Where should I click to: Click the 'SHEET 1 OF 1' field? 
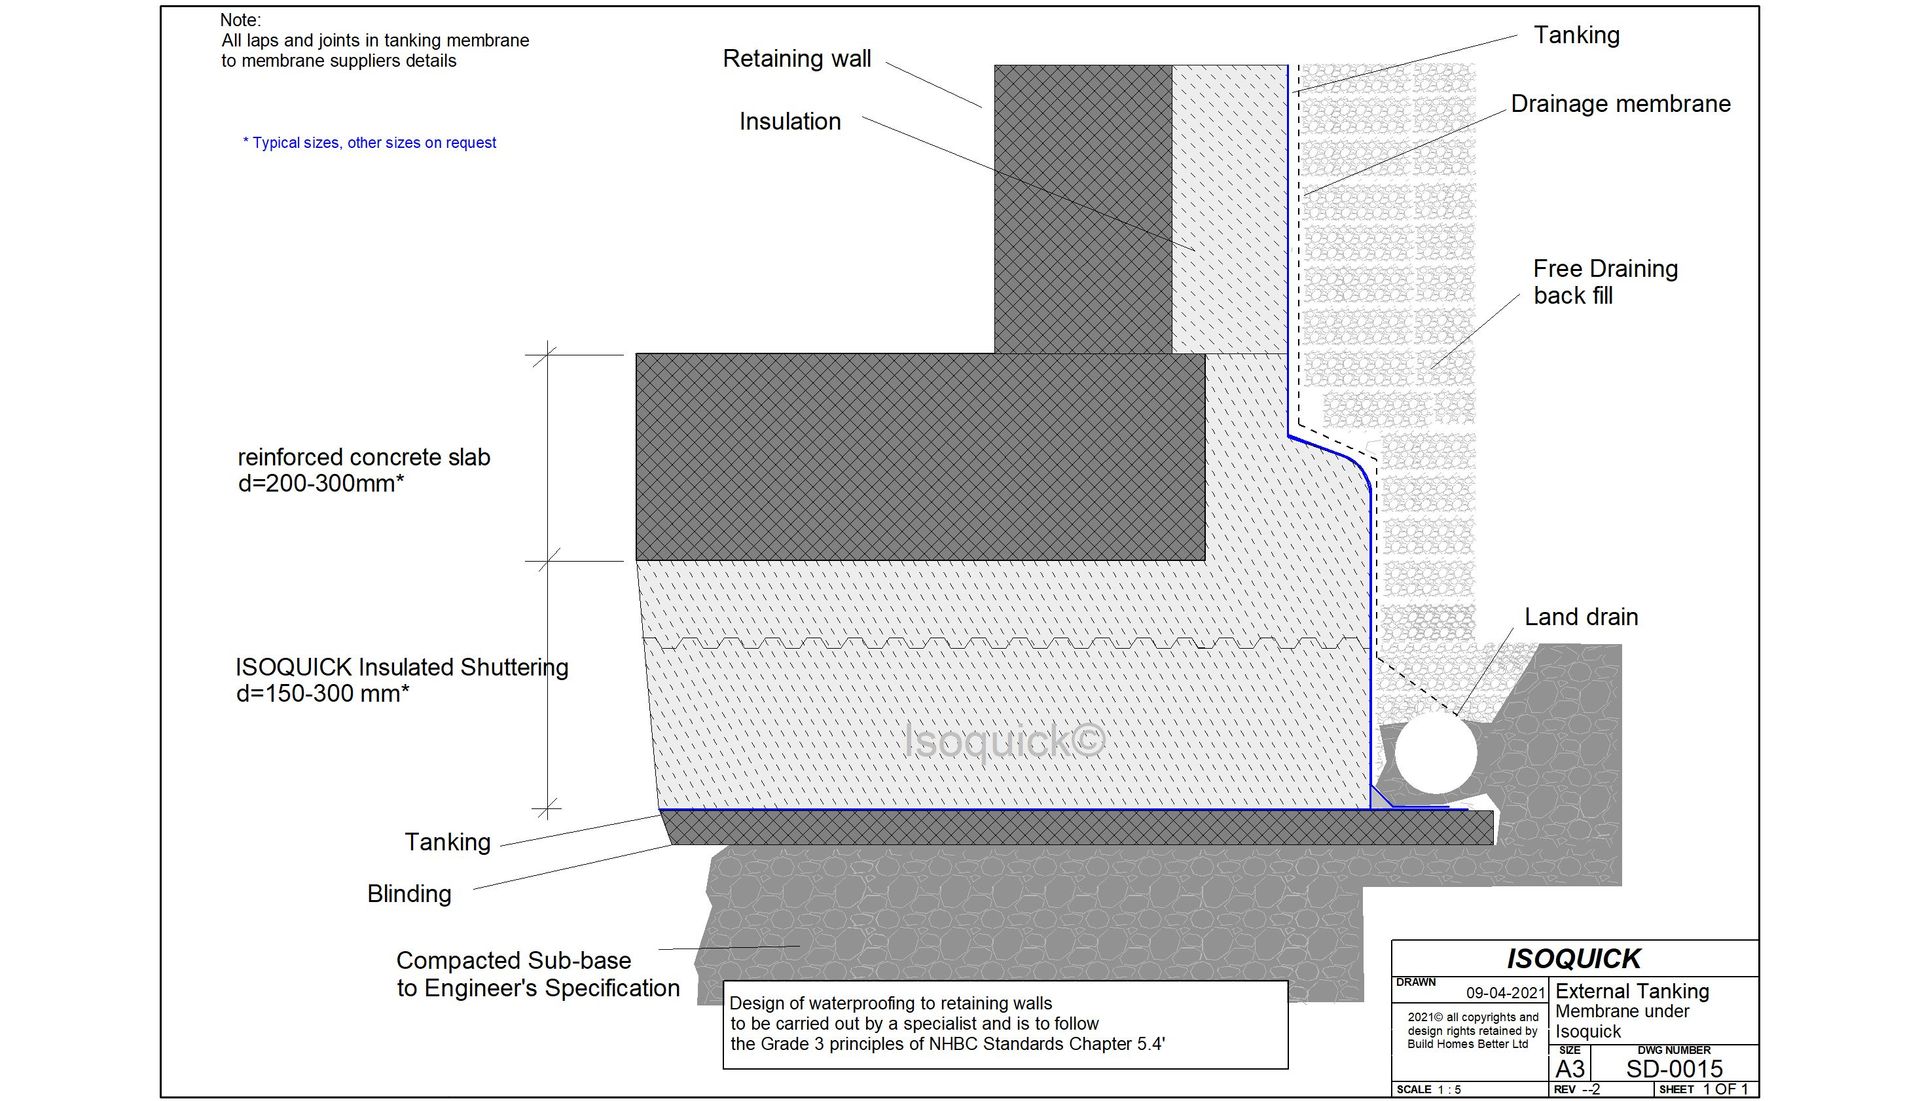coord(1704,1089)
